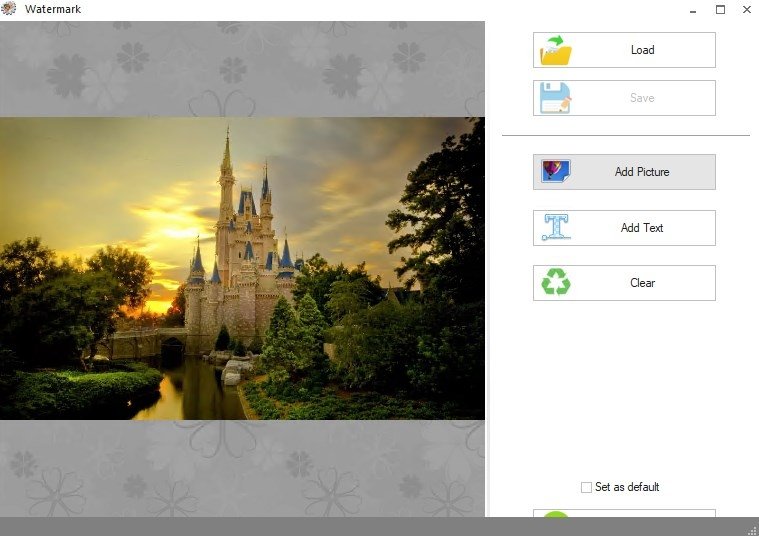Click the Clear label
The width and height of the screenshot is (759, 536).
tap(642, 283)
